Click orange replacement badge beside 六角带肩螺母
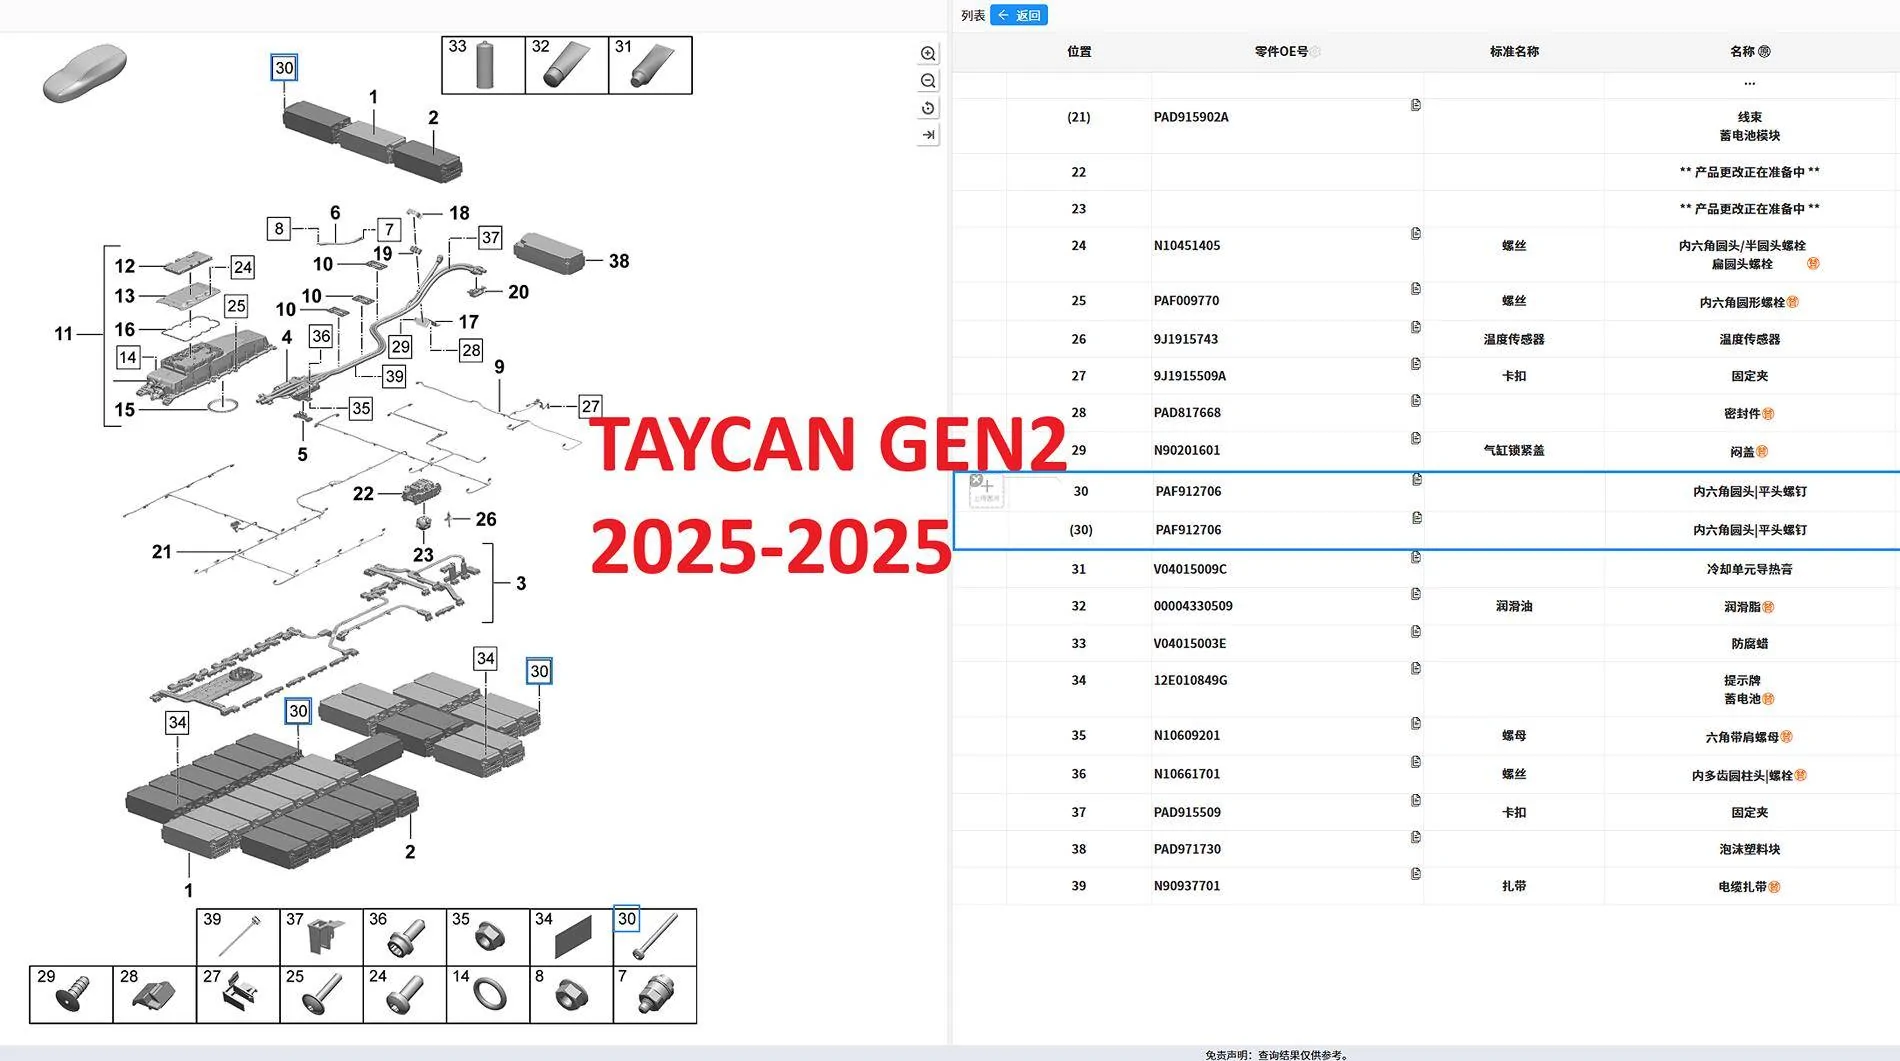 click(x=1787, y=737)
